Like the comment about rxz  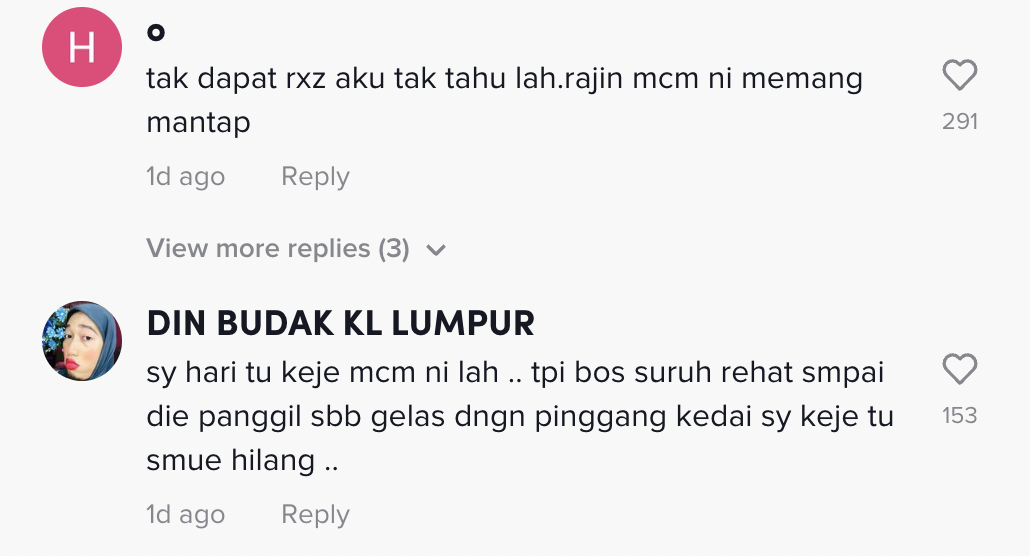tap(960, 75)
